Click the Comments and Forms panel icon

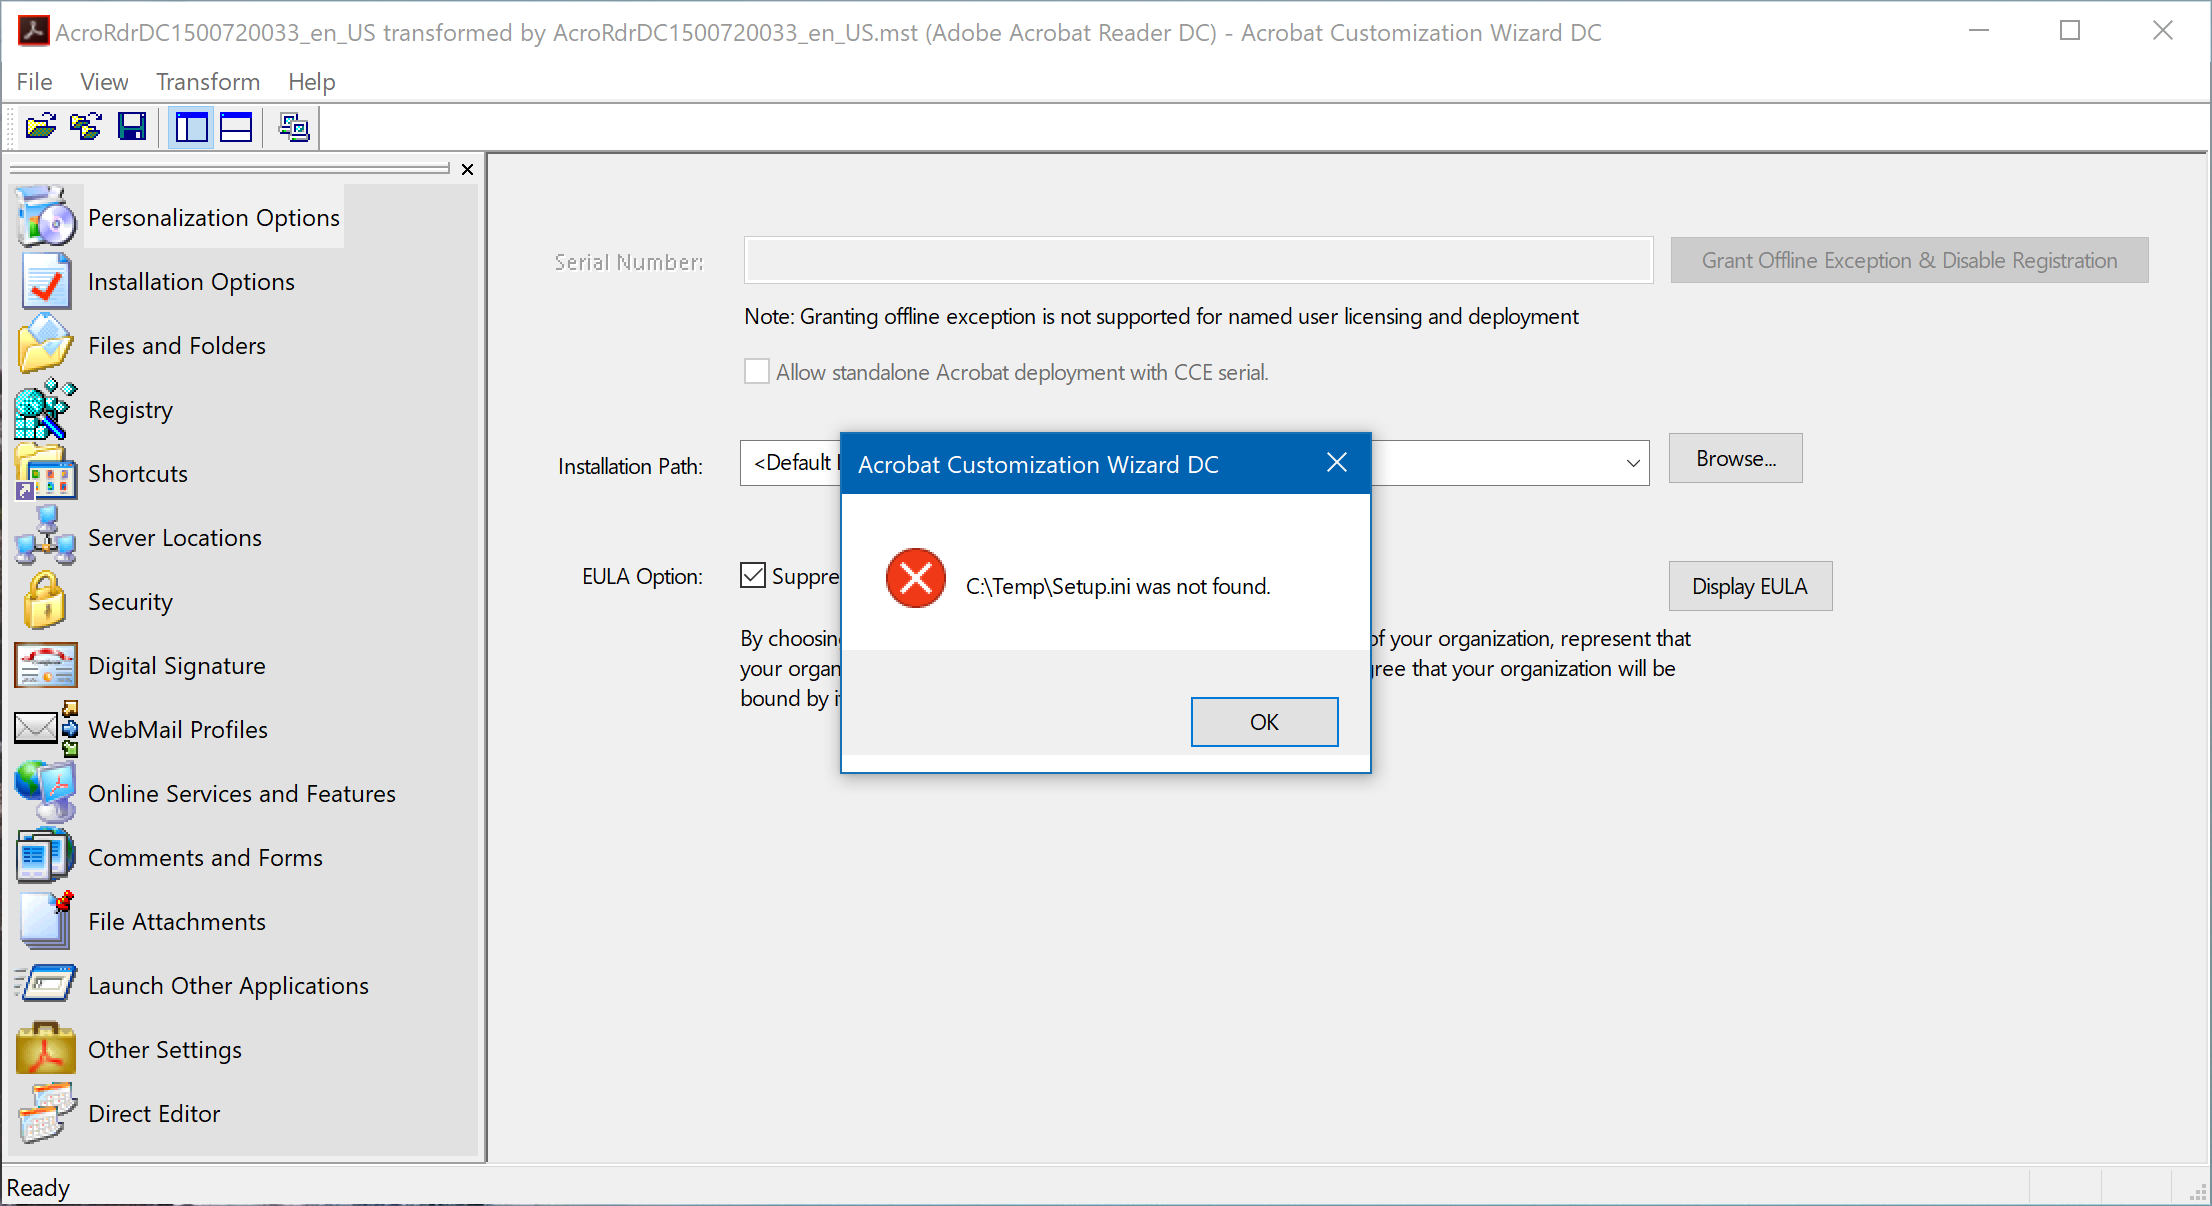click(45, 857)
